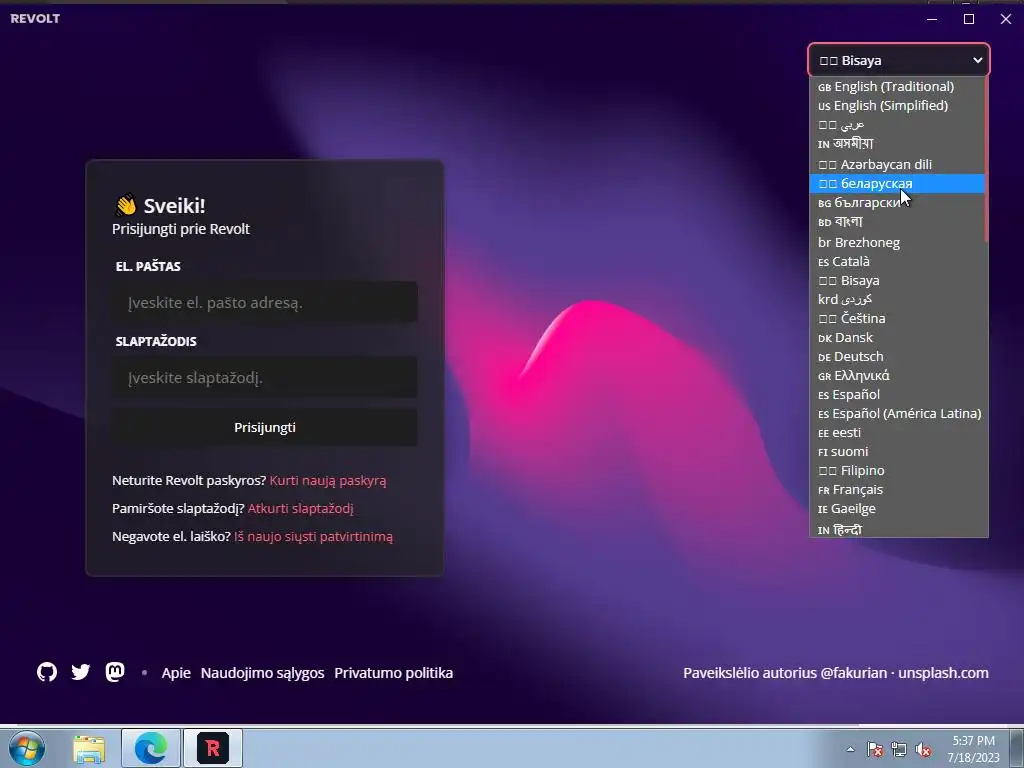Select the krd Kurdish language option

[x=897, y=299]
